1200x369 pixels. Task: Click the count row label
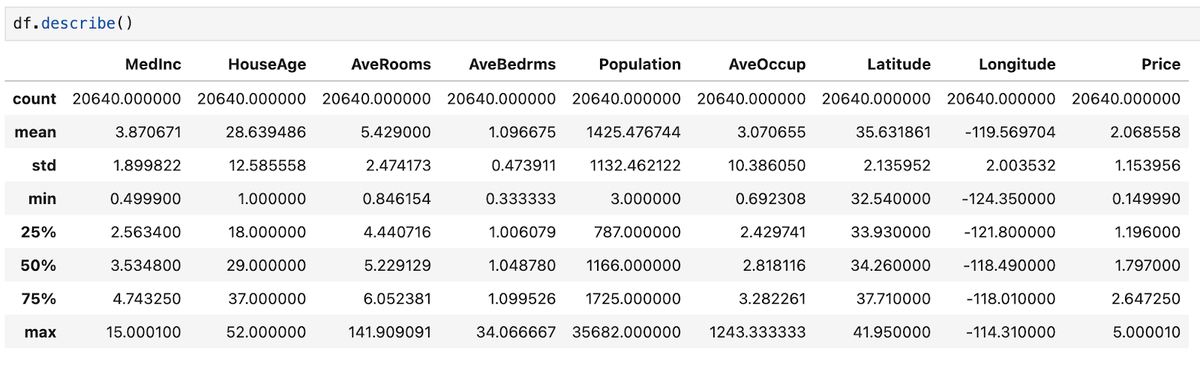click(34, 98)
